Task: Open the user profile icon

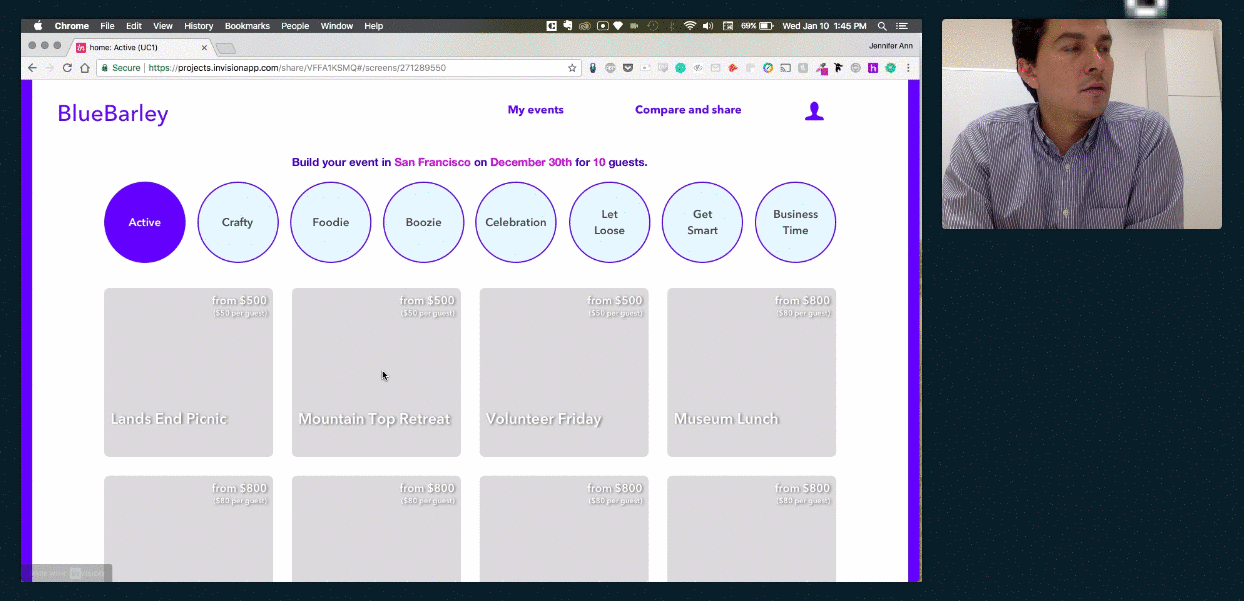Action: (x=814, y=111)
